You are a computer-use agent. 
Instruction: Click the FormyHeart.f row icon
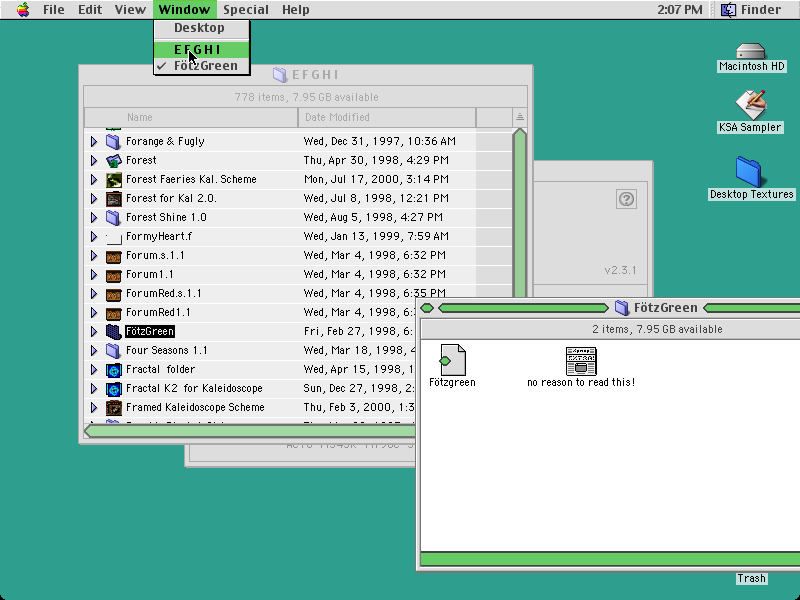point(113,237)
